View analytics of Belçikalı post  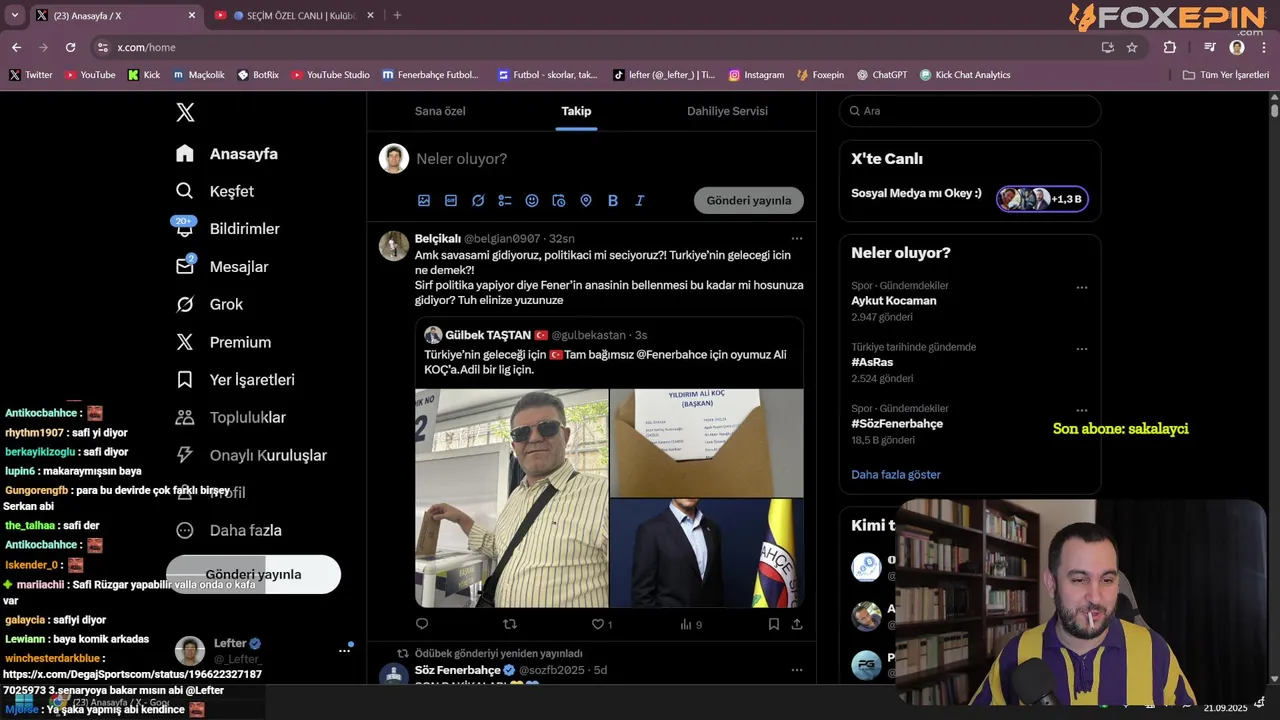[x=691, y=624]
